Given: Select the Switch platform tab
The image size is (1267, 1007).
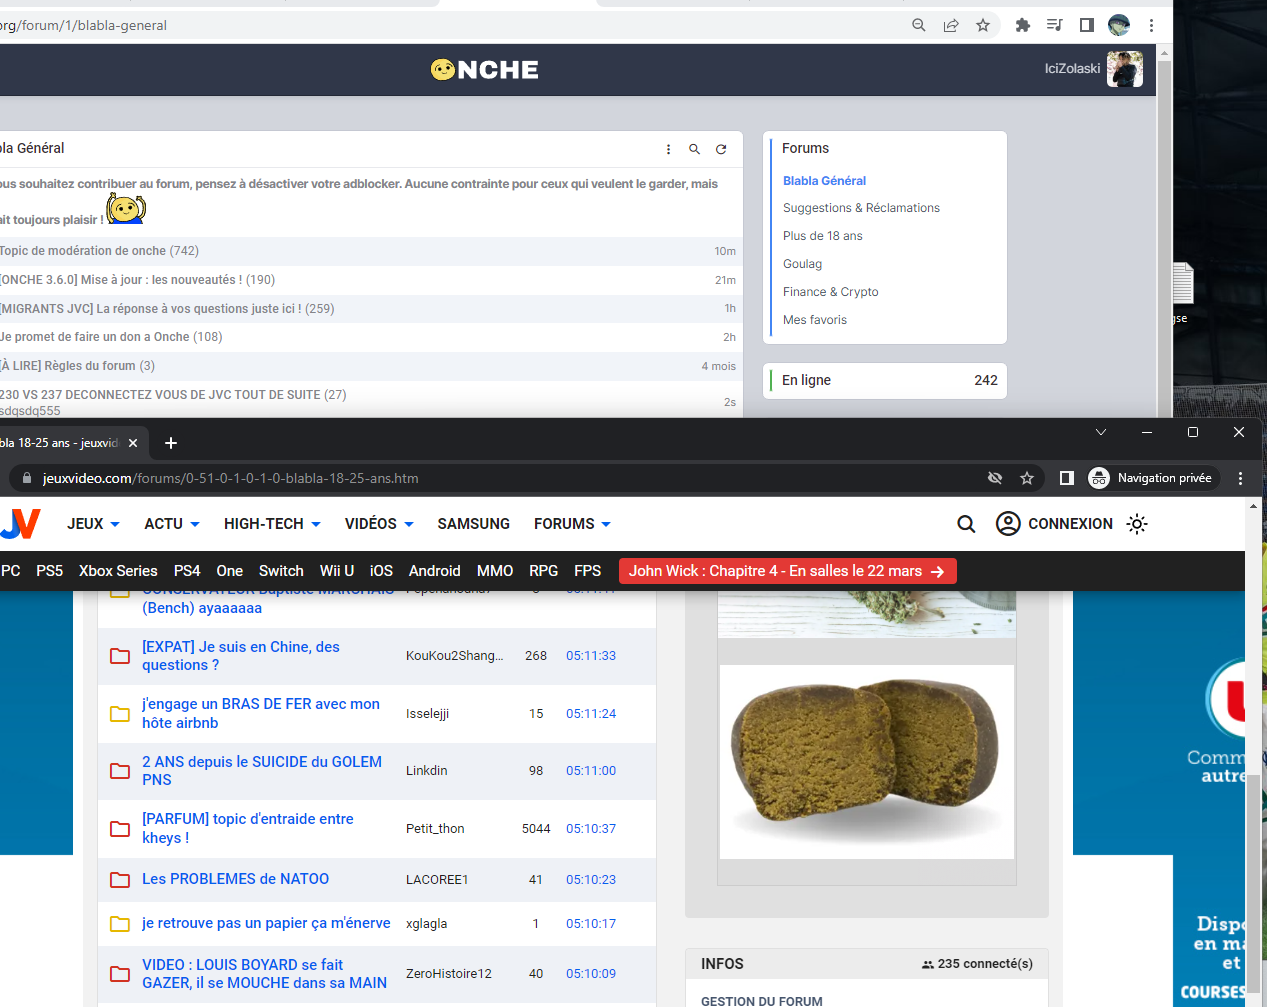Looking at the screenshot, I should (x=281, y=571).
